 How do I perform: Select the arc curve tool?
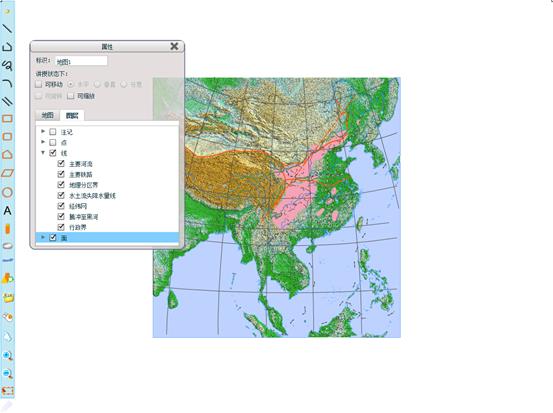click(x=7, y=83)
